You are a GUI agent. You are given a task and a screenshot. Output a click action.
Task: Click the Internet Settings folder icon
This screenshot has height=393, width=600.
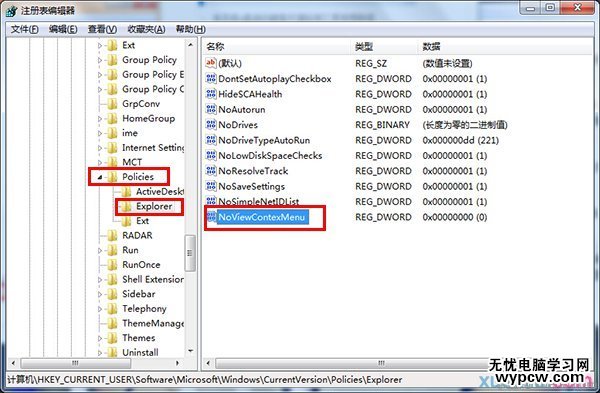pyautogui.click(x=112, y=148)
